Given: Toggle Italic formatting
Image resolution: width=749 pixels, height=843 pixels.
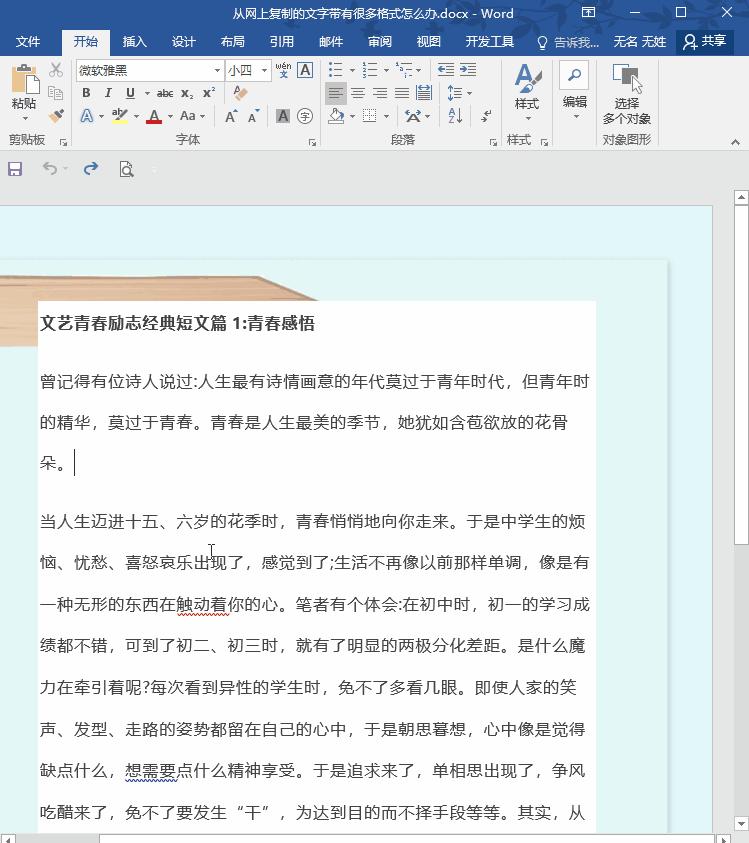Looking at the screenshot, I should (108, 93).
